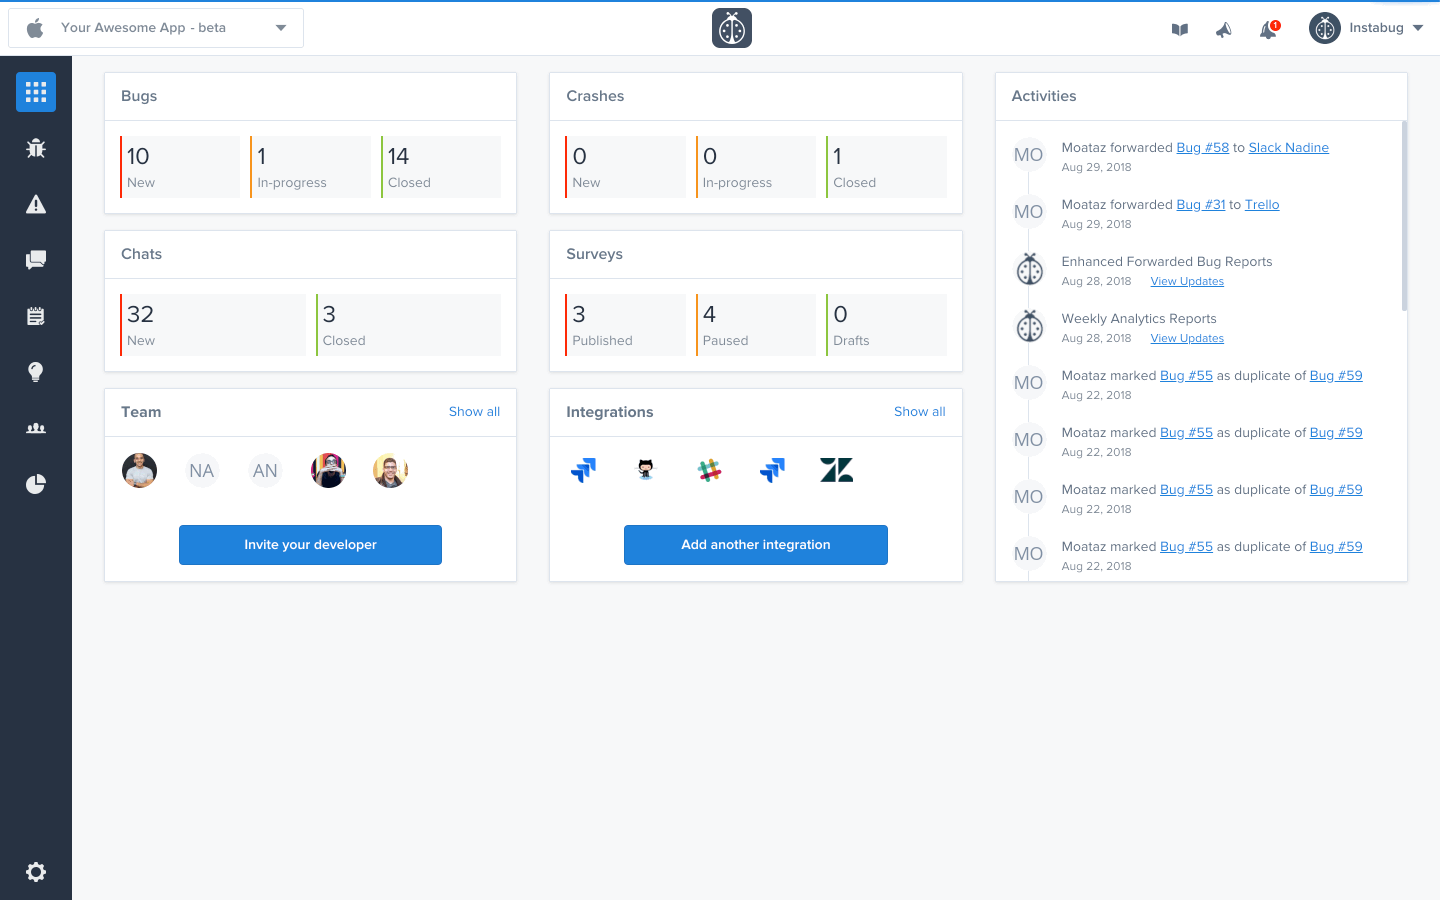Open Crashes warning triangle in sidebar
The height and width of the screenshot is (900, 1440).
[x=36, y=204]
